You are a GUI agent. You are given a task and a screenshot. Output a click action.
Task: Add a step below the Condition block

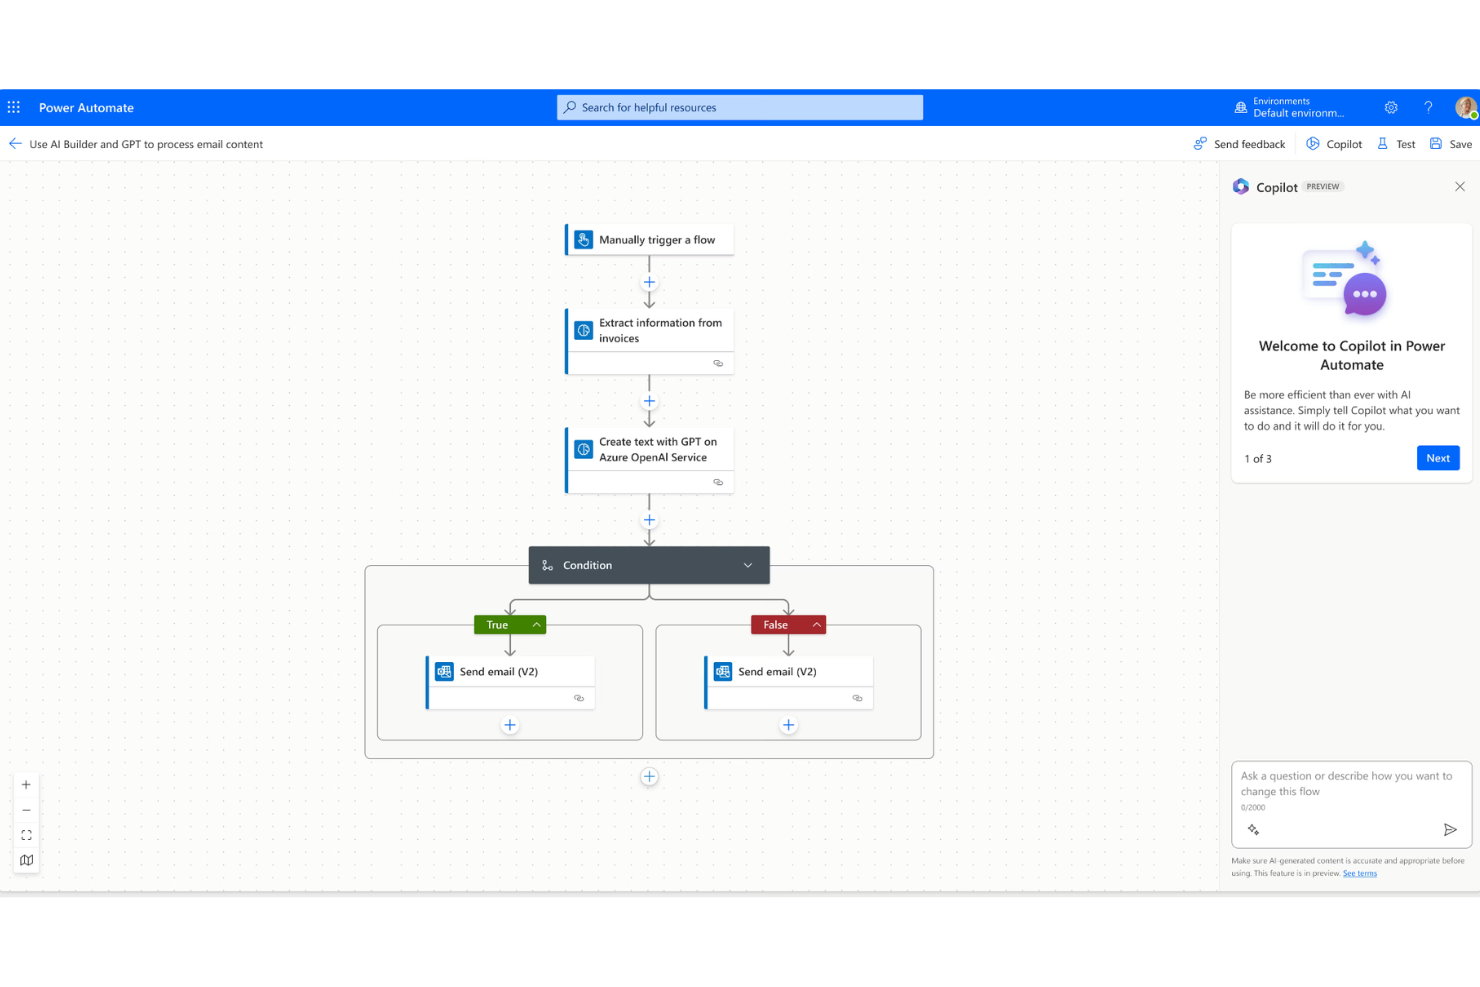tap(649, 777)
